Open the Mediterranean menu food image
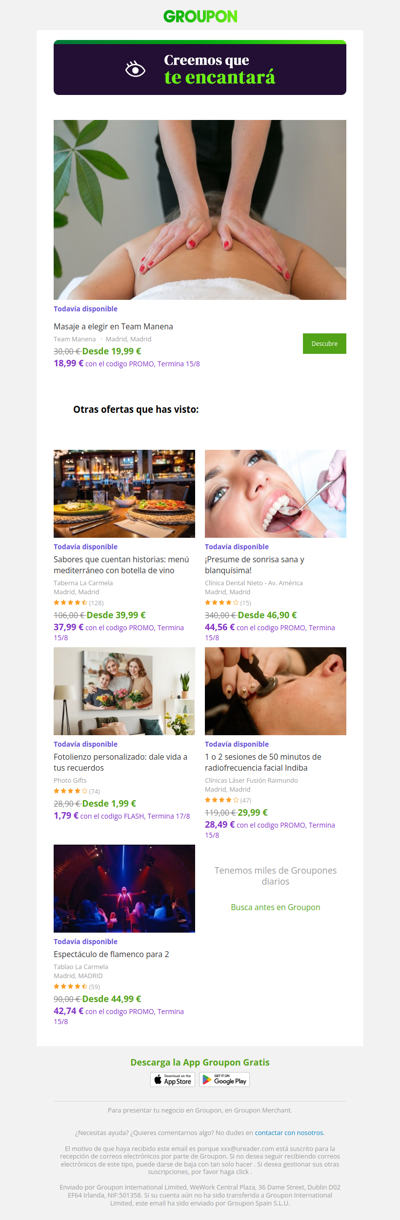 (124, 494)
